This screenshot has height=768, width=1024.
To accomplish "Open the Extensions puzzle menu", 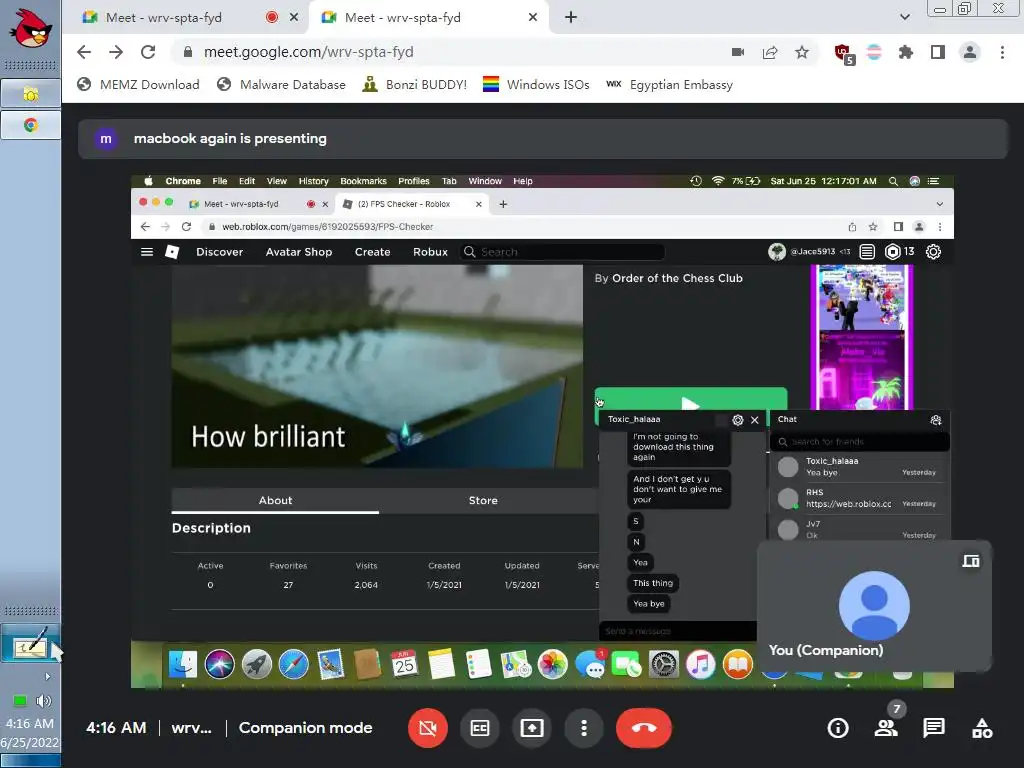I will (906, 52).
